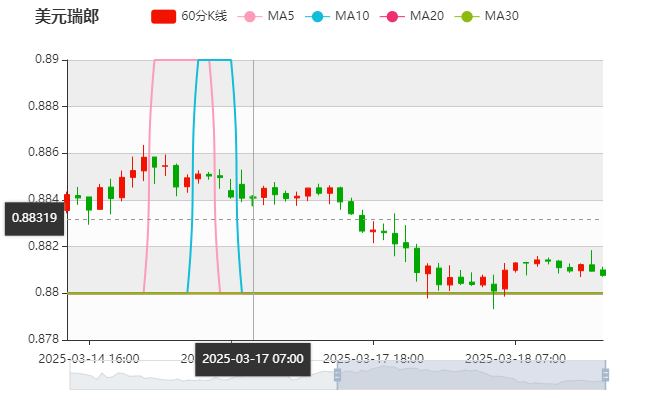Image resolution: width=670 pixels, height=400 pixels.
Task: Toggle the MA20 legend marker
Action: pyautogui.click(x=392, y=16)
